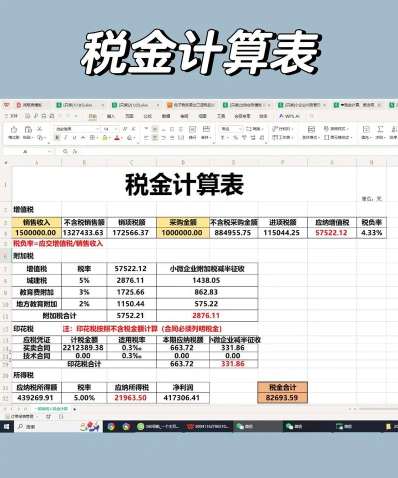Screen dimensions: 398x478
Task: Decrease font size with A- icon
Action: pyautogui.click(x=133, y=129)
